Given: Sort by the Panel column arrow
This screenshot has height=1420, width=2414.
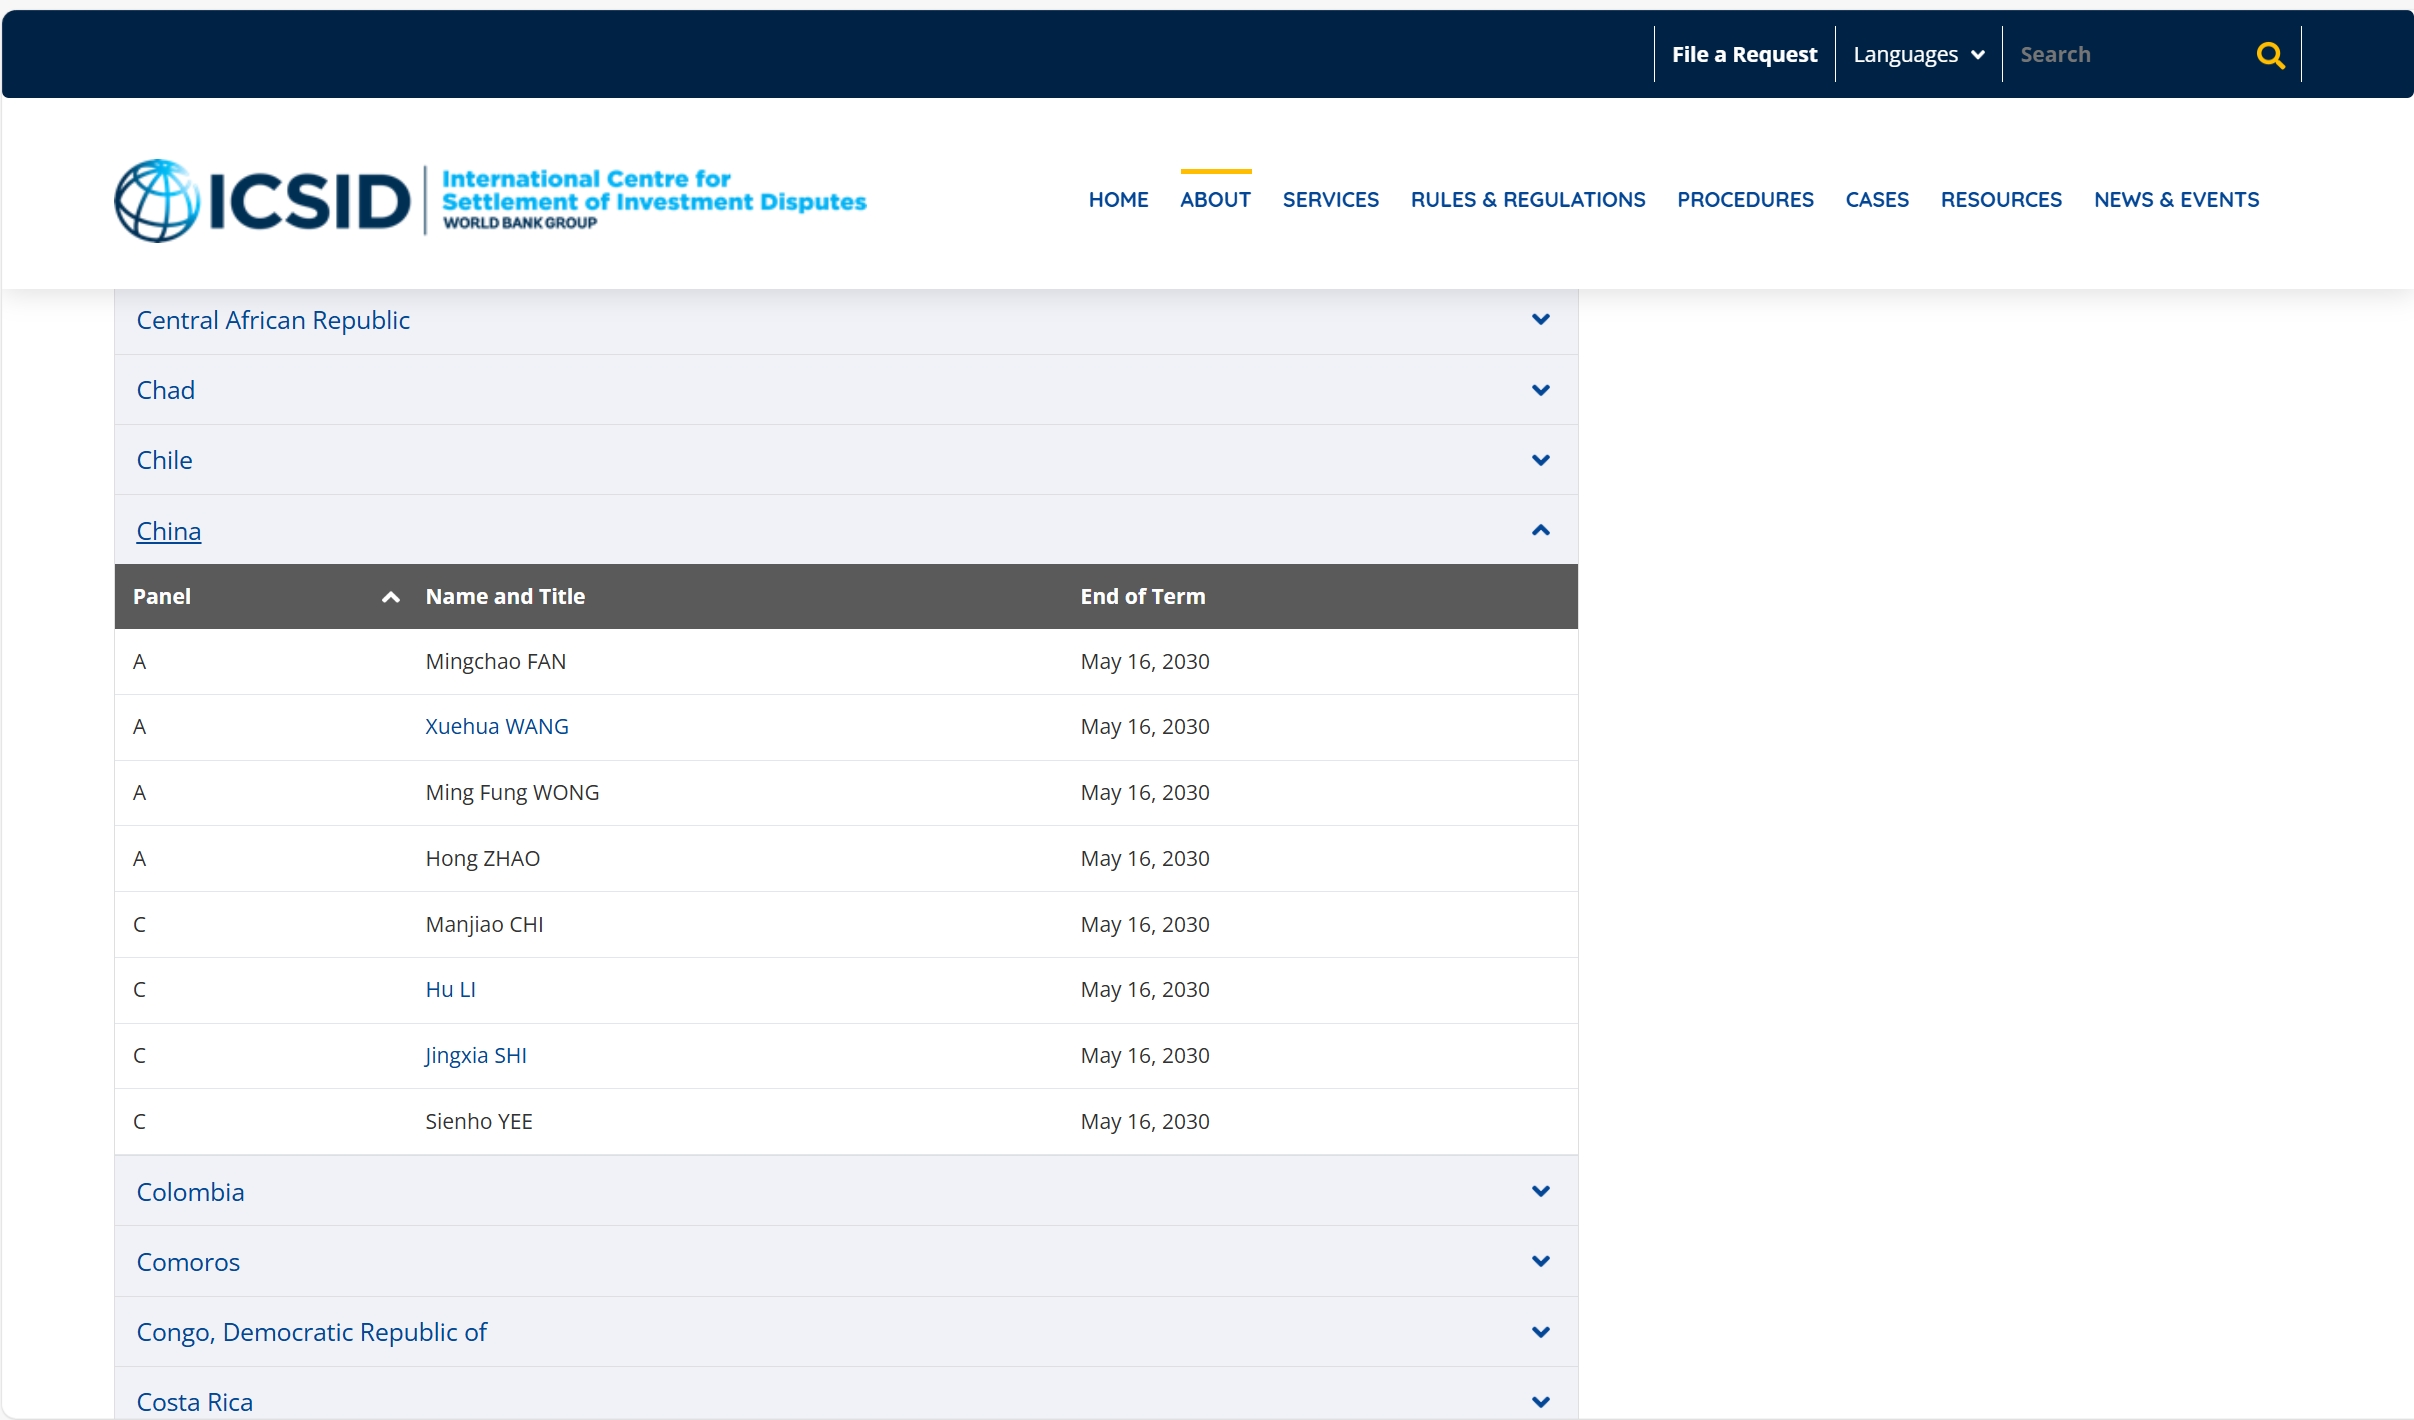Looking at the screenshot, I should [390, 597].
